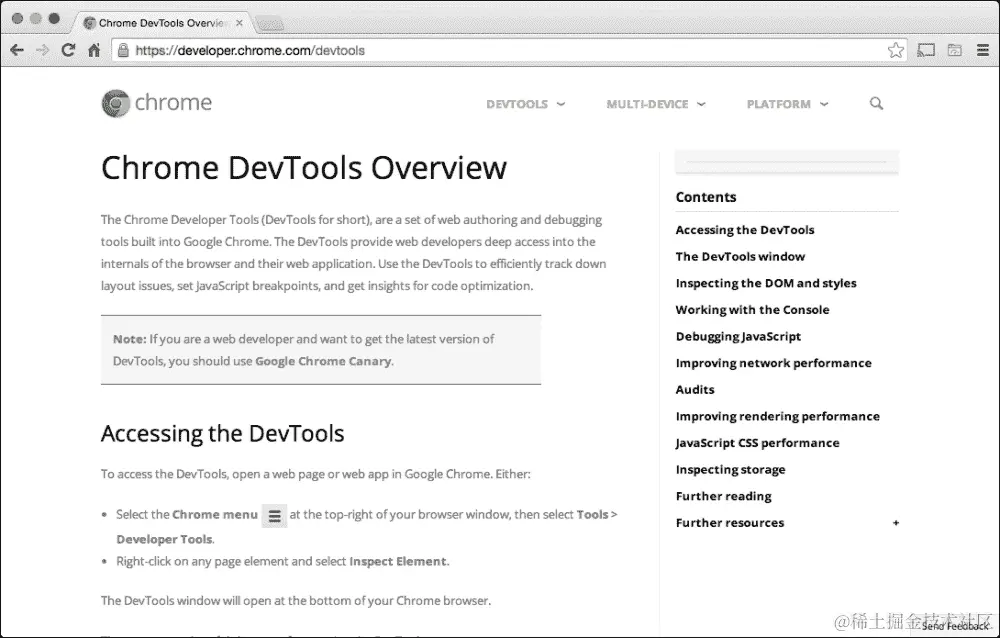The height and width of the screenshot is (638, 1000).
Task: Open the folder extension icon in toolbar
Action: coord(955,50)
